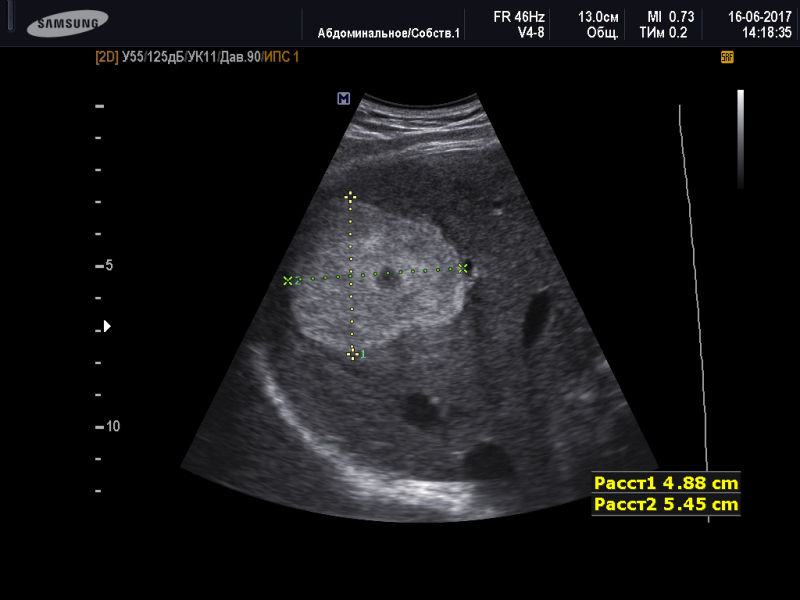Click the 5 cm depth scale mark

click(104, 265)
